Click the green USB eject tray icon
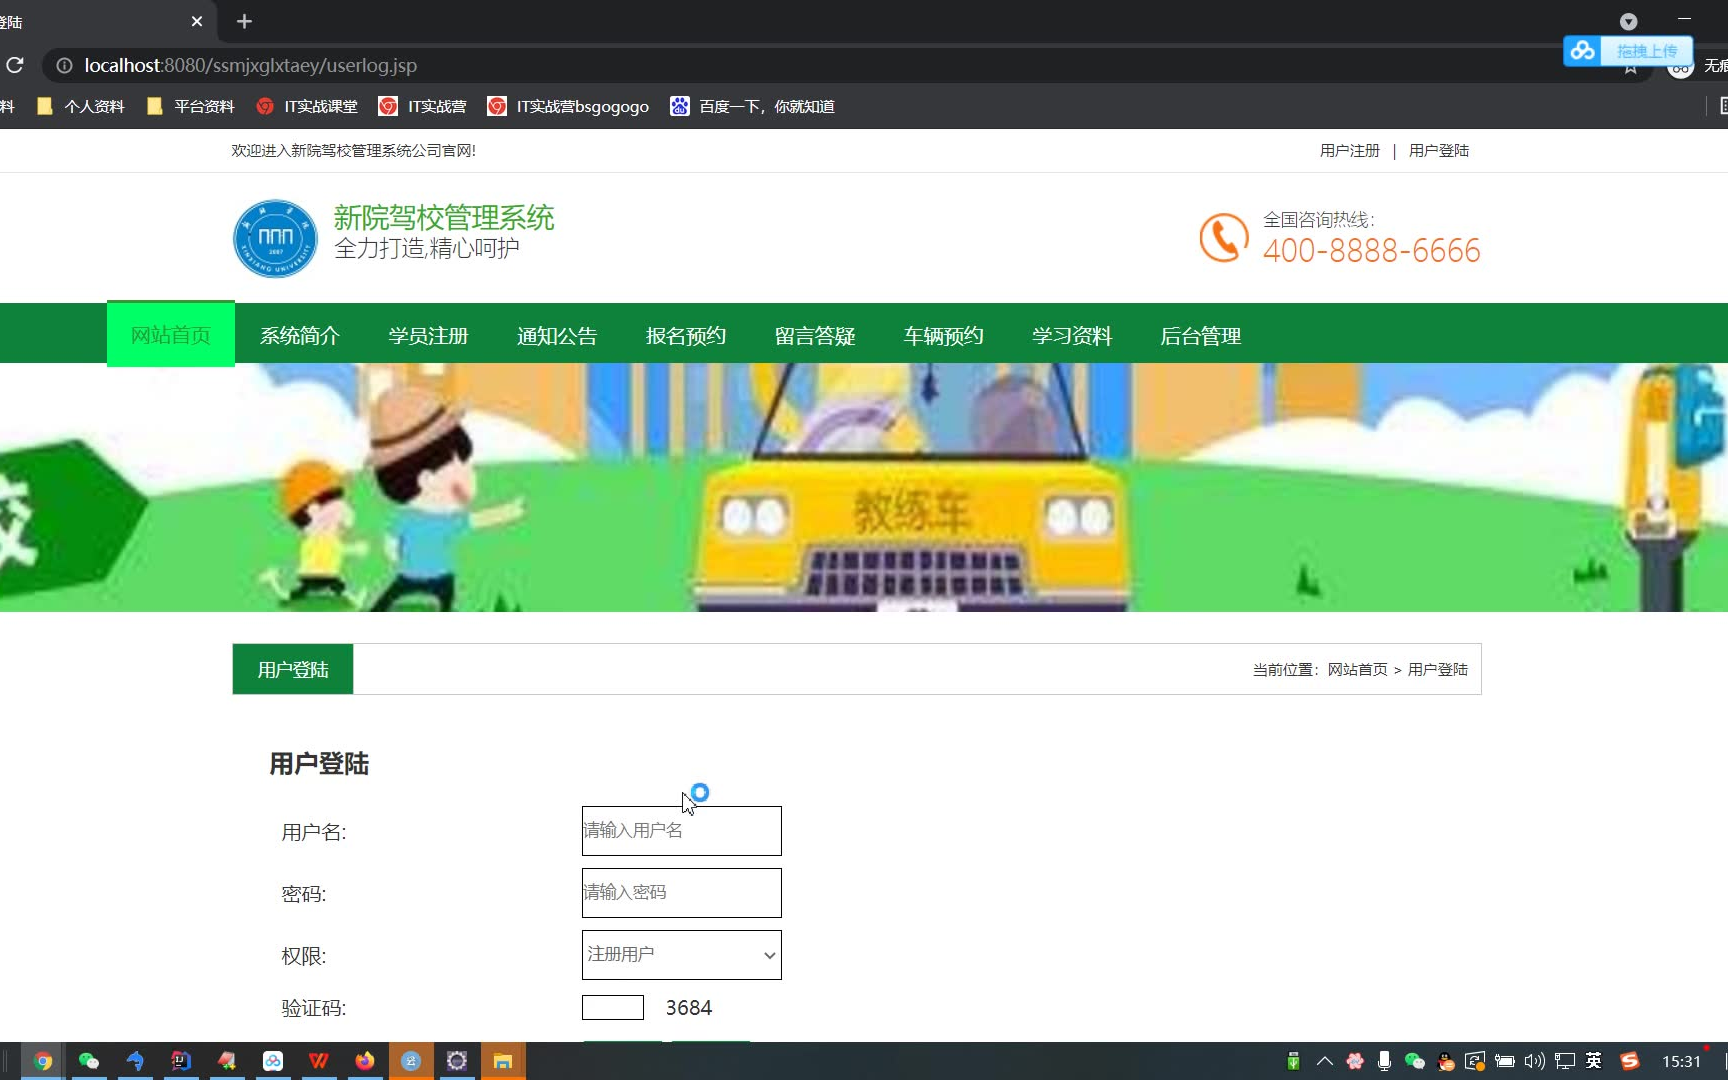This screenshot has width=1728, height=1080. point(1293,1061)
